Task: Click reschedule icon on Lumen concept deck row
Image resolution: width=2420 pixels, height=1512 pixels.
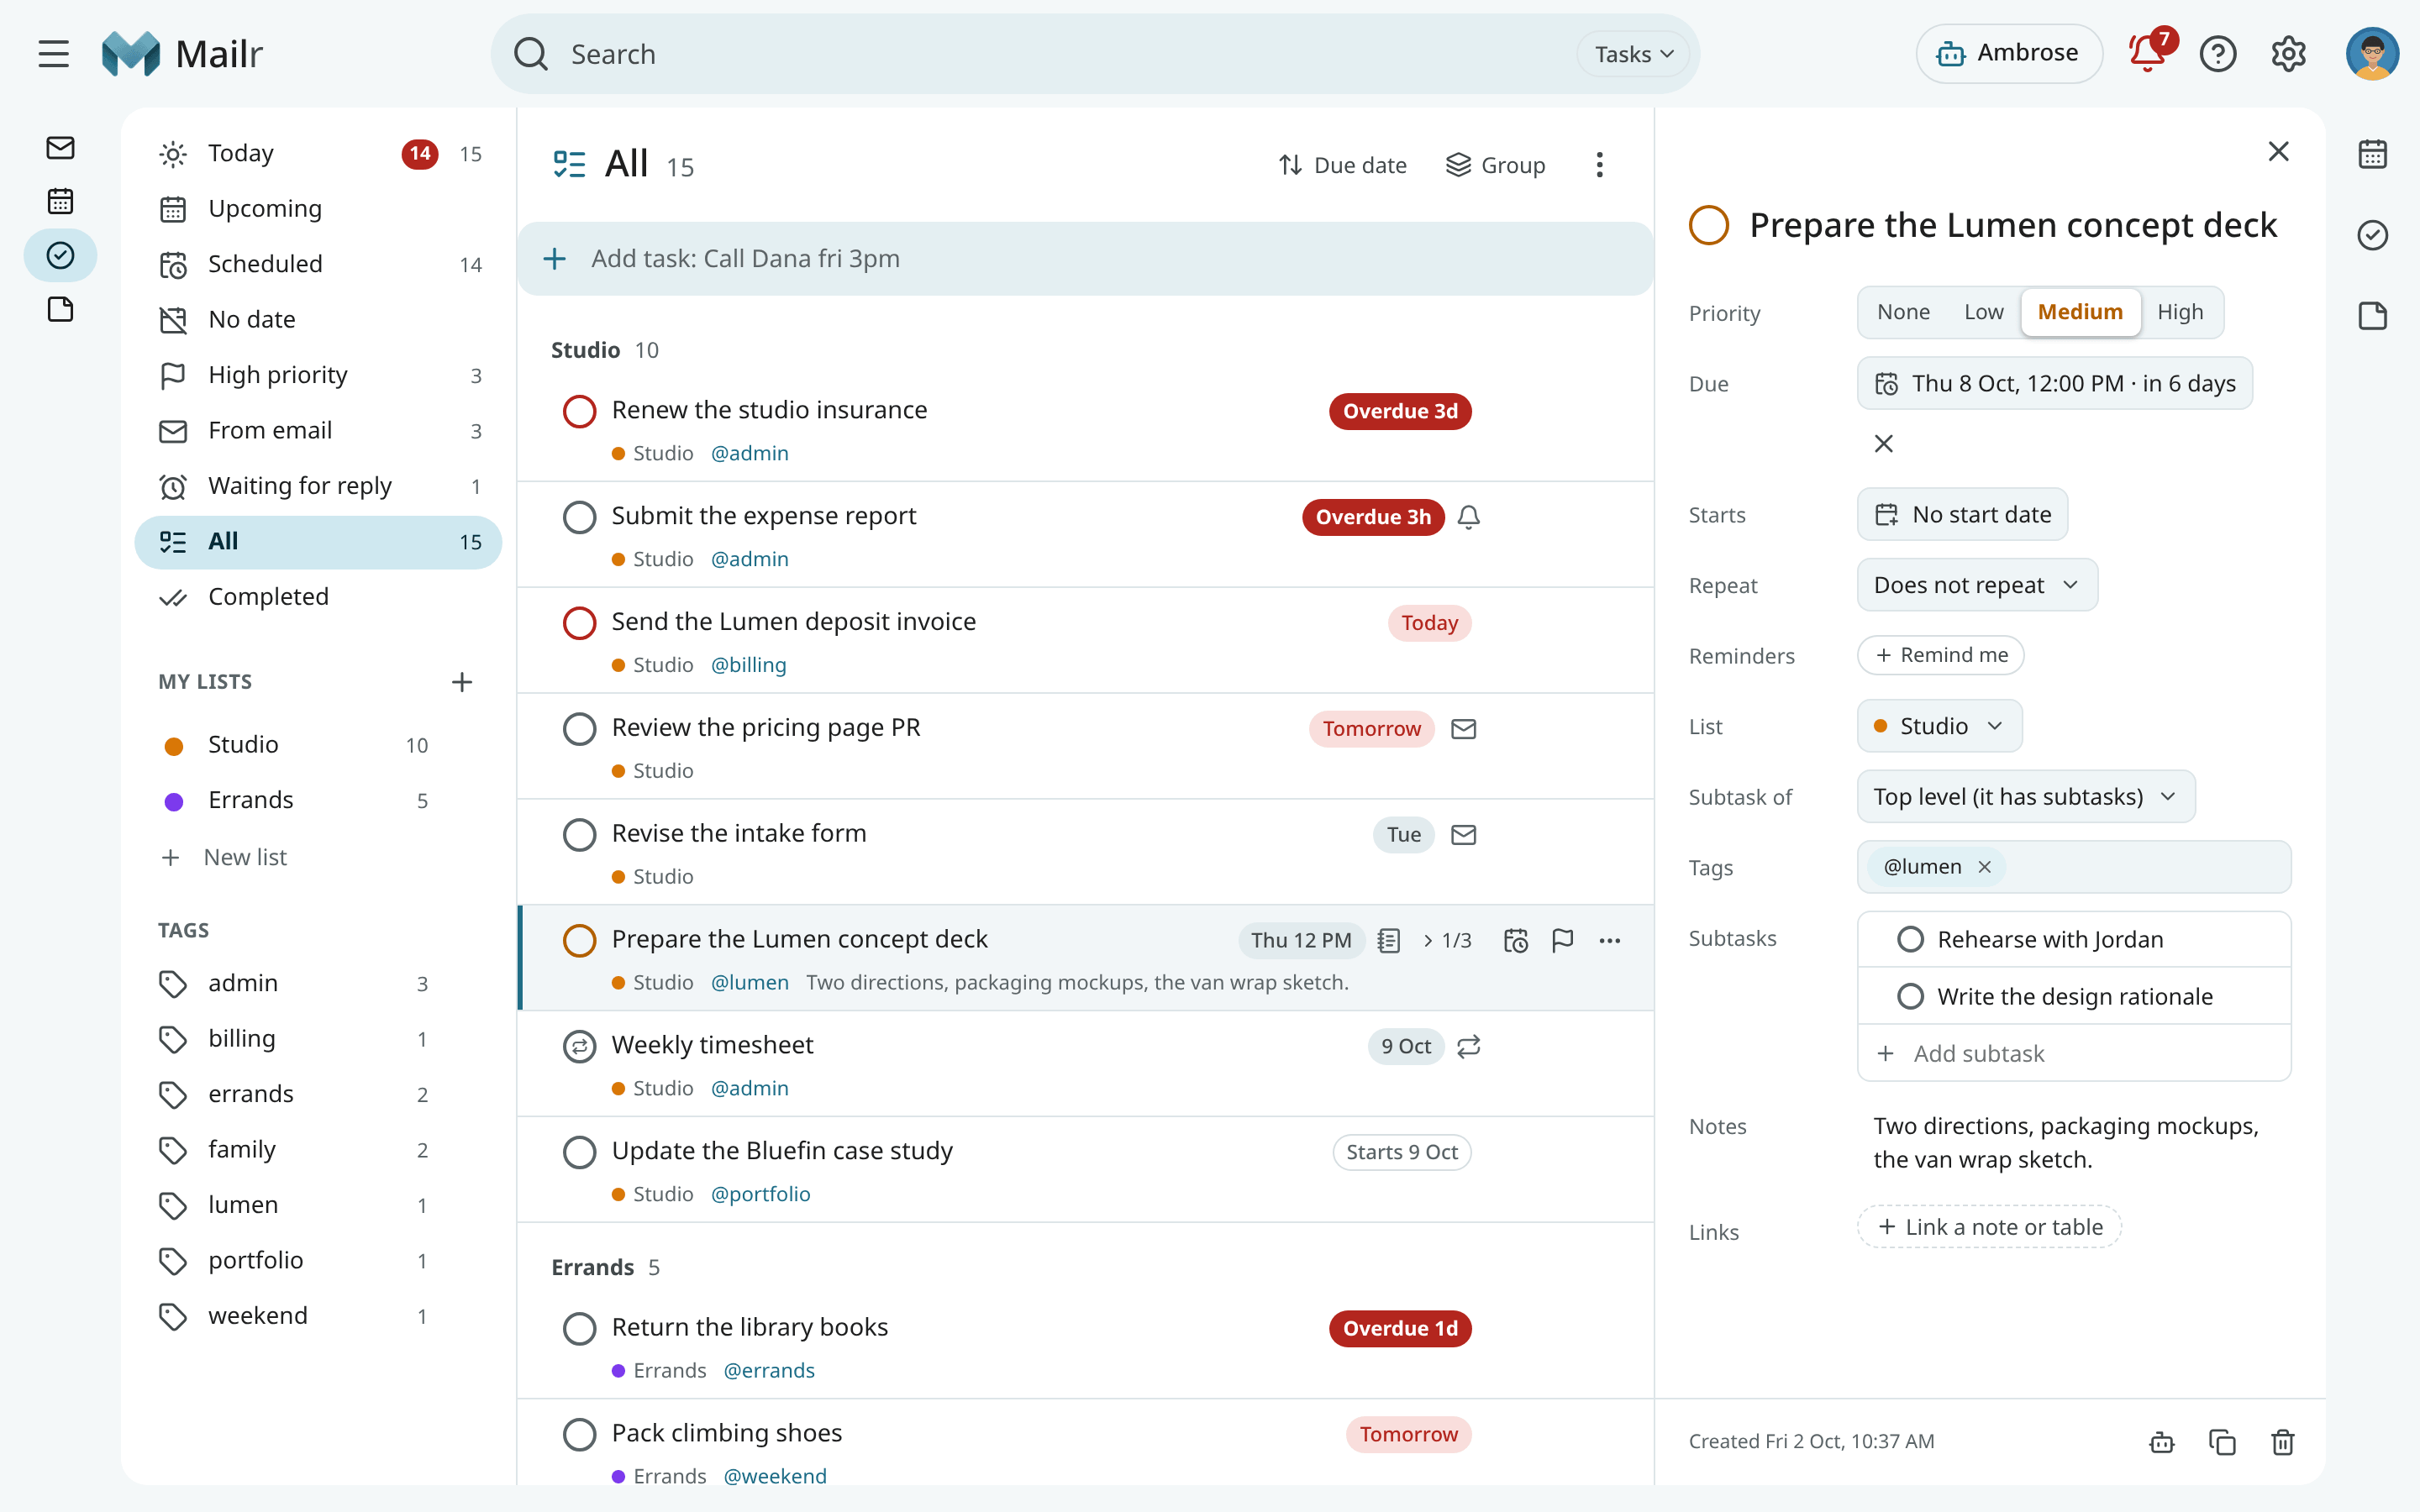Action: click(x=1515, y=940)
